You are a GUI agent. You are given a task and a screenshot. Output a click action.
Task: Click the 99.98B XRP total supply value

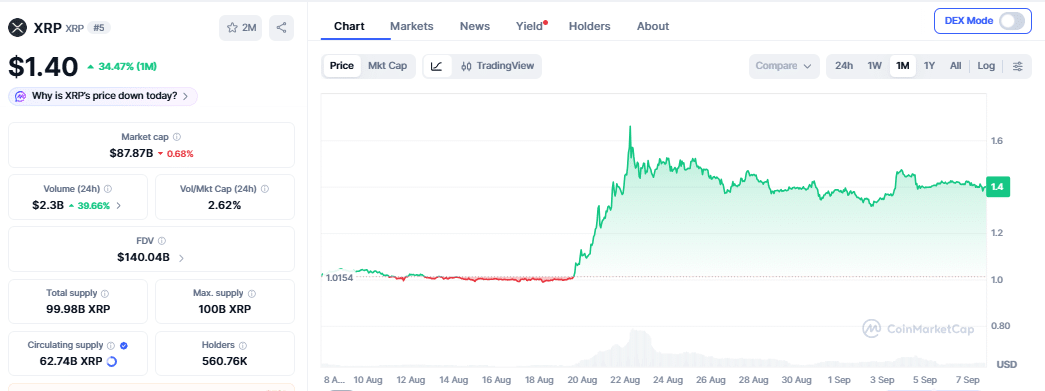[78, 309]
